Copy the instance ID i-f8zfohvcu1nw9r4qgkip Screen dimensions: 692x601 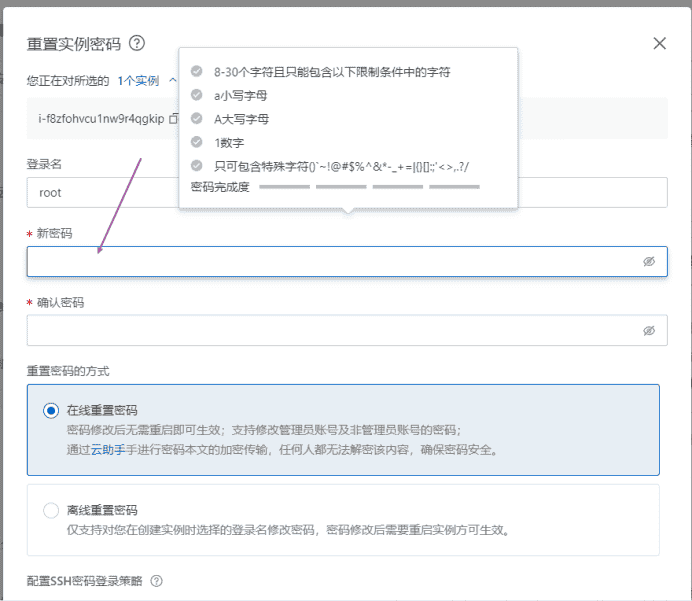point(173,119)
